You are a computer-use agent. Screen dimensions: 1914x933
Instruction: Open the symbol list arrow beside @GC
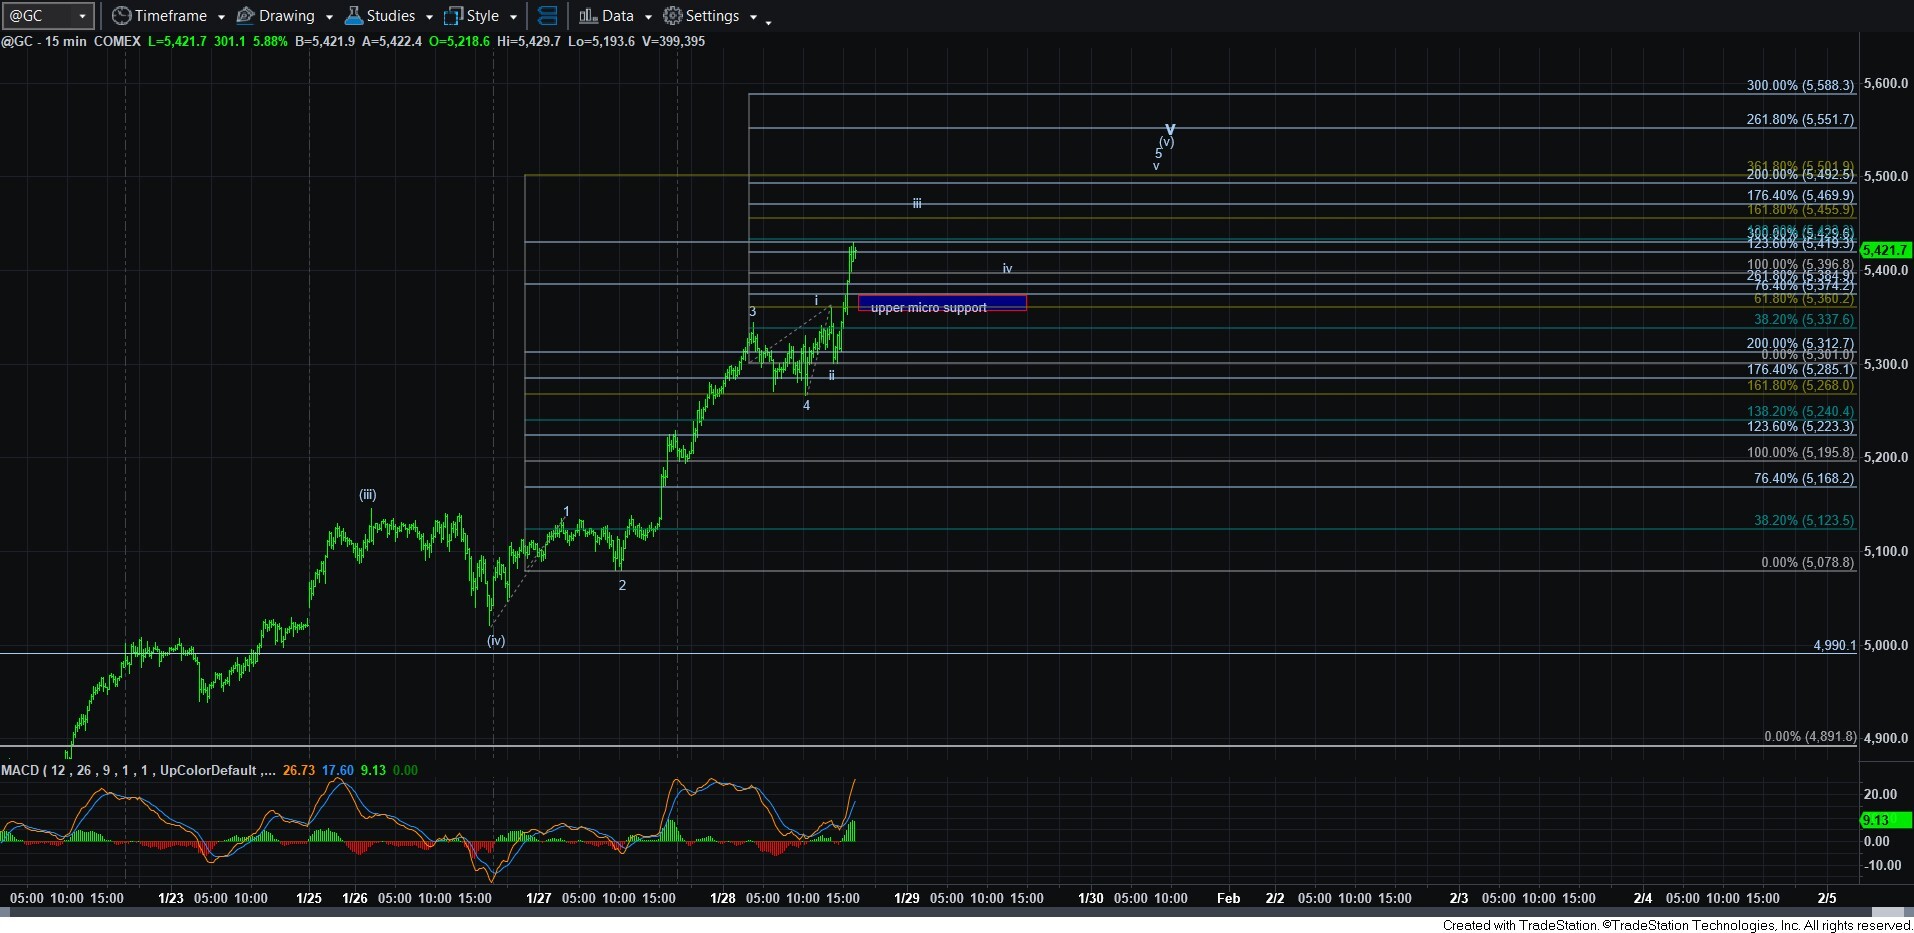82,16
